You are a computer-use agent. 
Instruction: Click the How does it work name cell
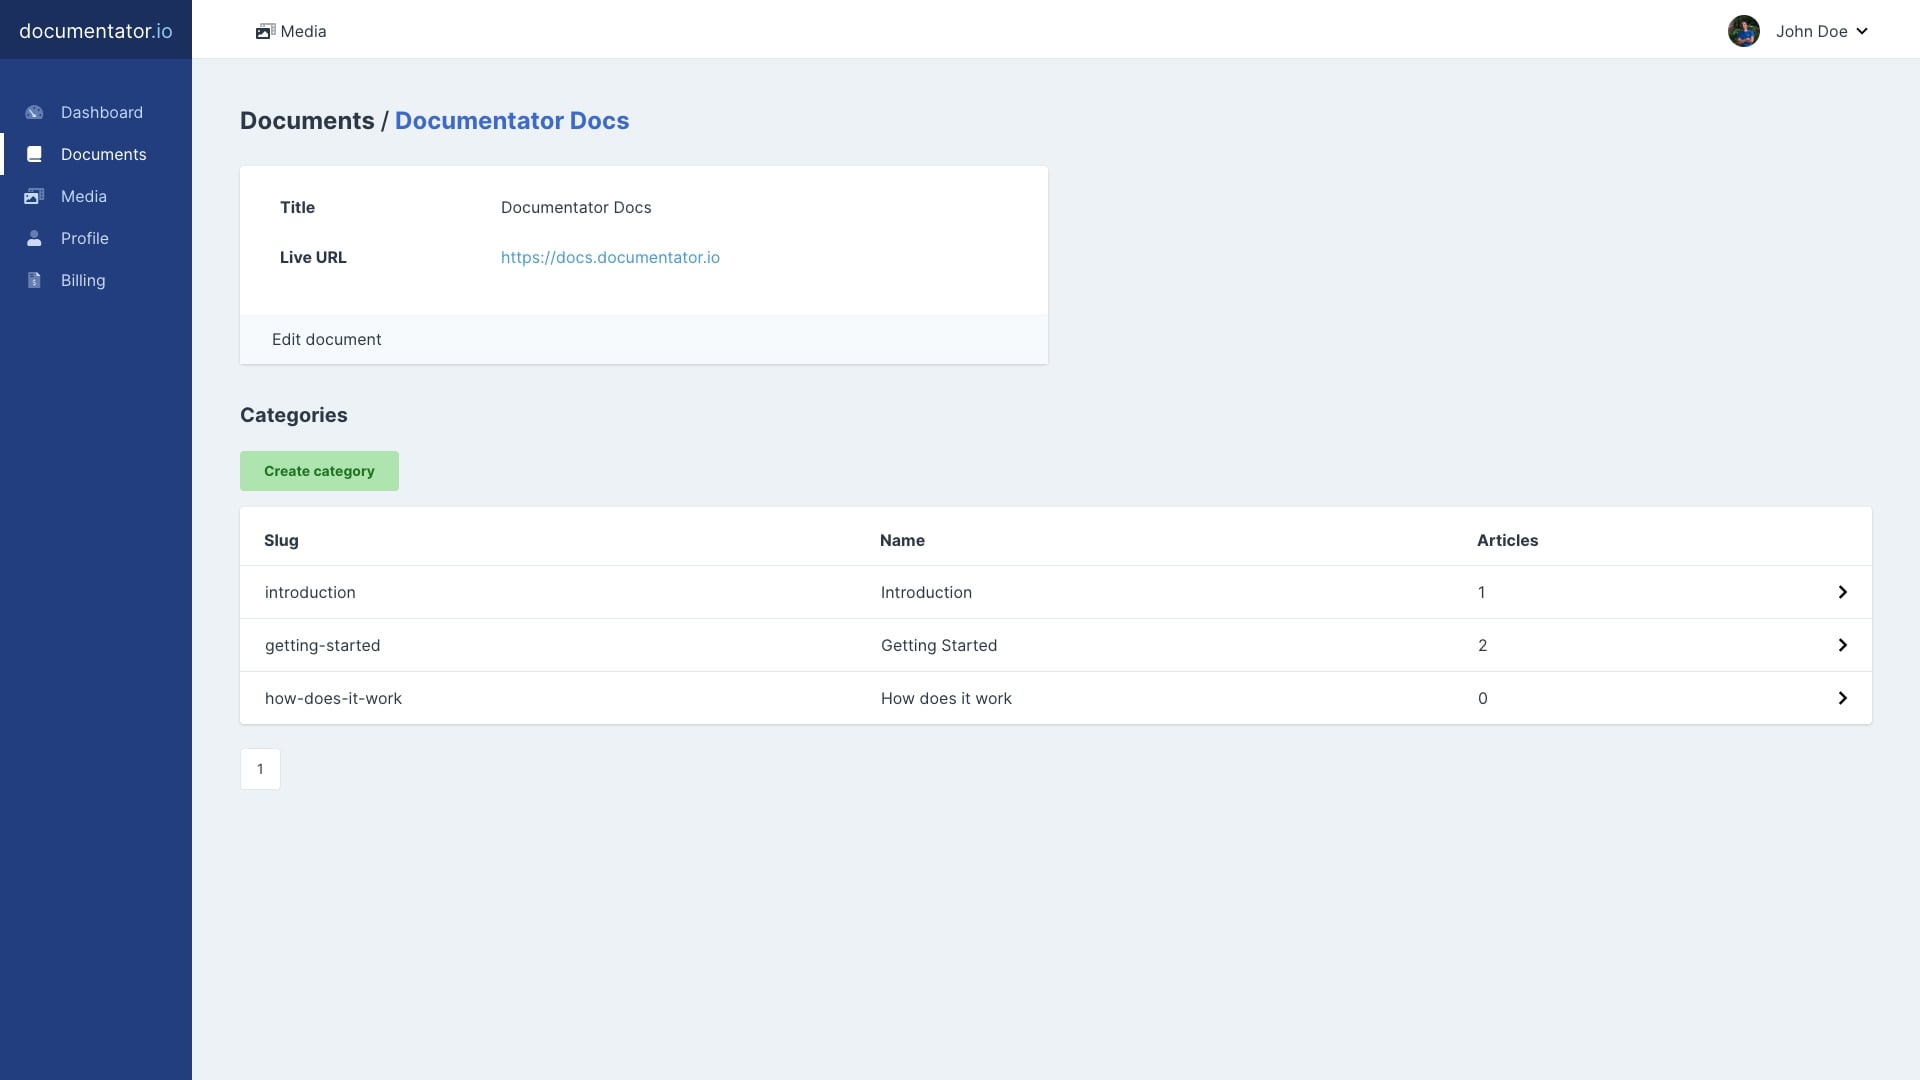click(x=946, y=699)
